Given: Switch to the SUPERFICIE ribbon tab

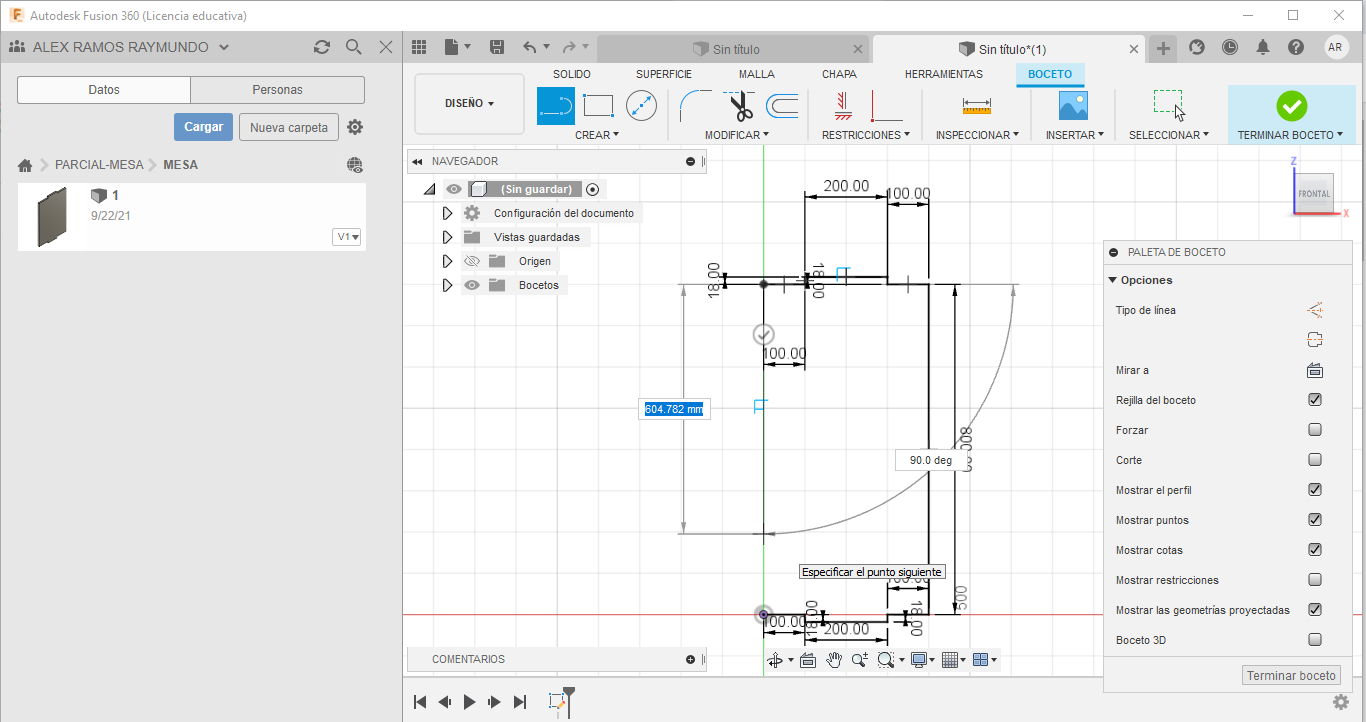Looking at the screenshot, I should [663, 74].
